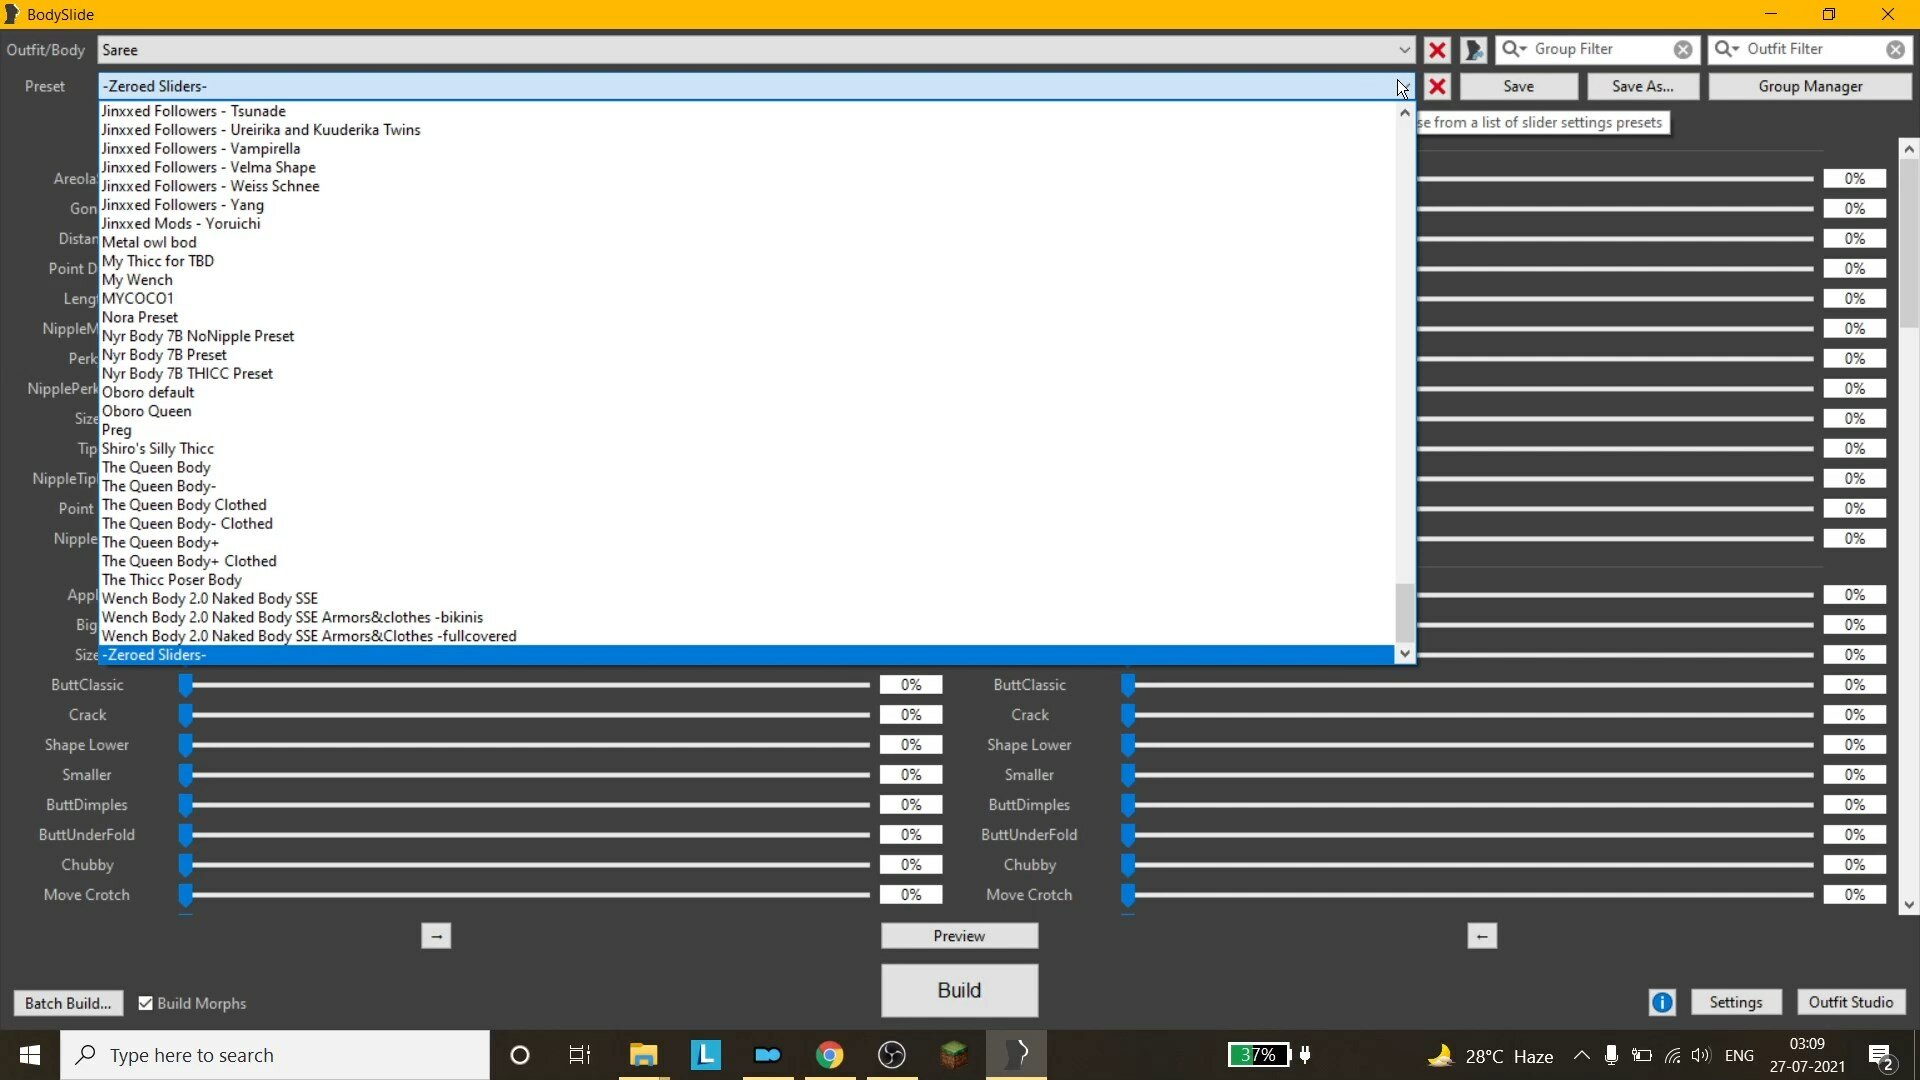Click the Group Filter search field

point(1600,49)
